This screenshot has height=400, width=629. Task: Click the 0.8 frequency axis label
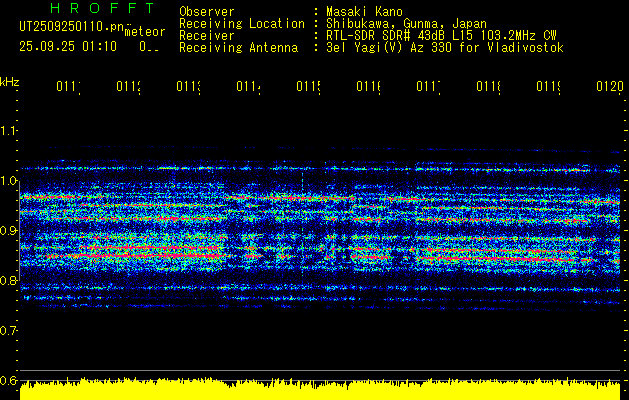[x=8, y=280]
